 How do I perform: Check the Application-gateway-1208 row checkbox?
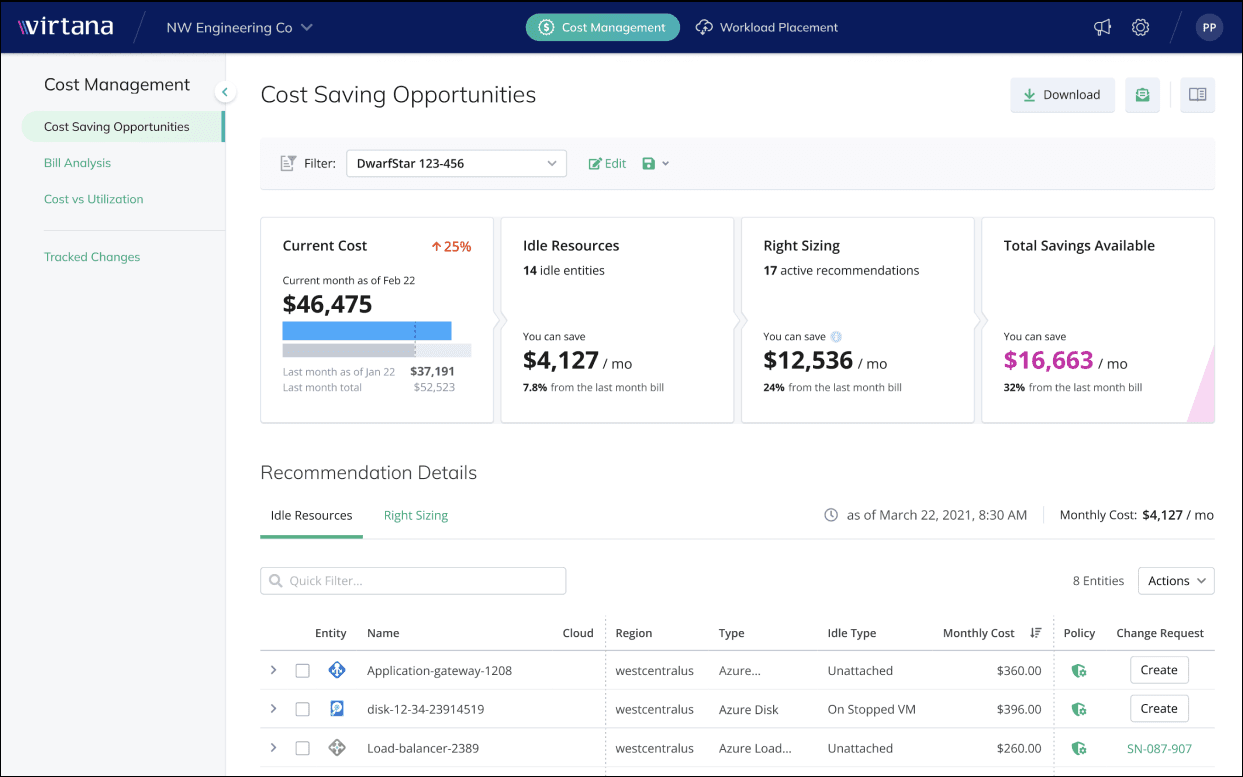(302, 671)
